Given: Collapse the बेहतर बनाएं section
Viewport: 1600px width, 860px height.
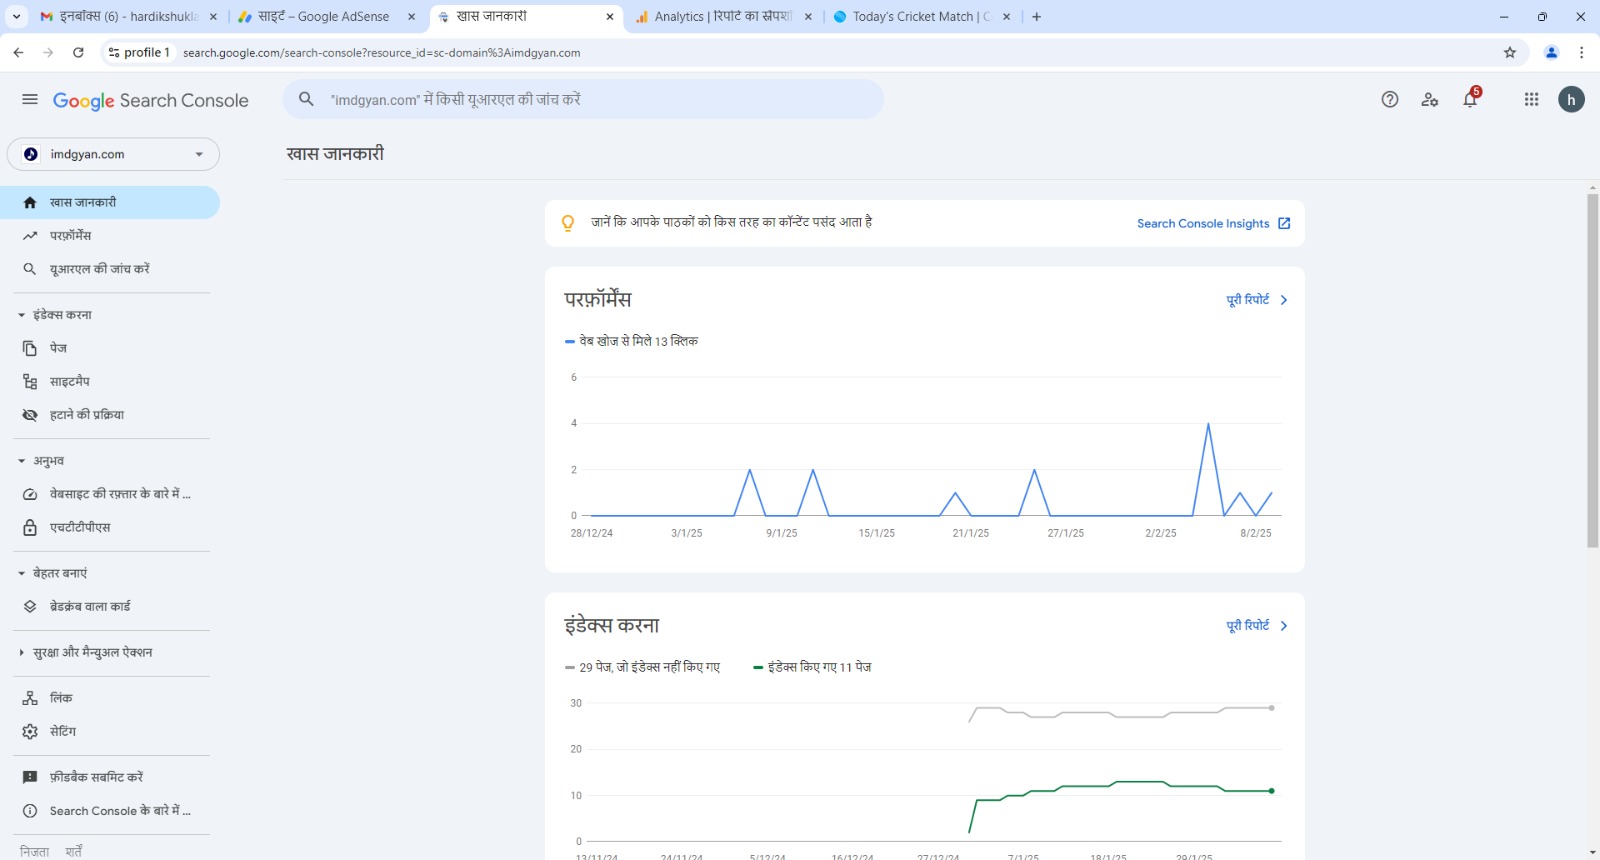Looking at the screenshot, I should pos(21,573).
